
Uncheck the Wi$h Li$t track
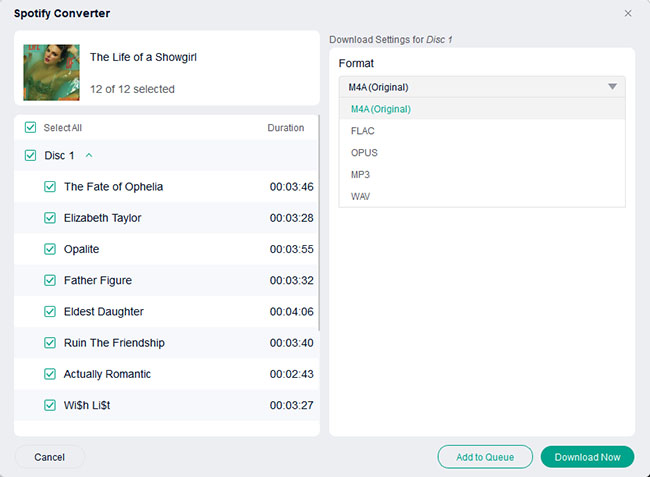tap(50, 405)
